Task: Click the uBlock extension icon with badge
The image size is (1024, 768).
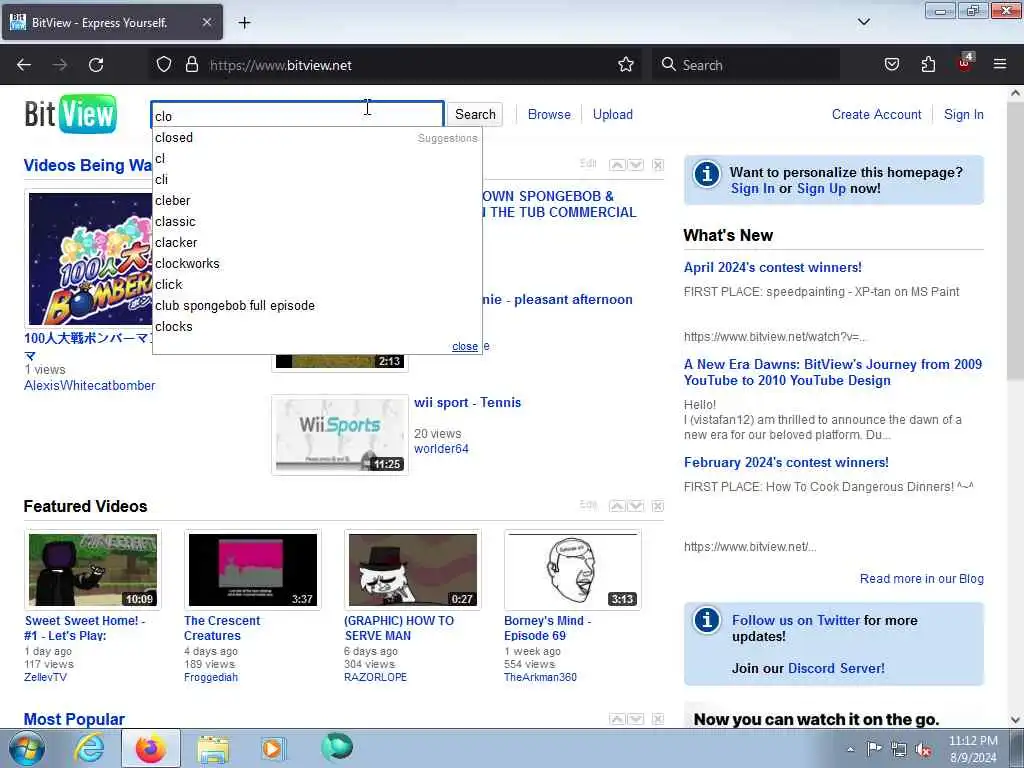Action: coord(965,63)
